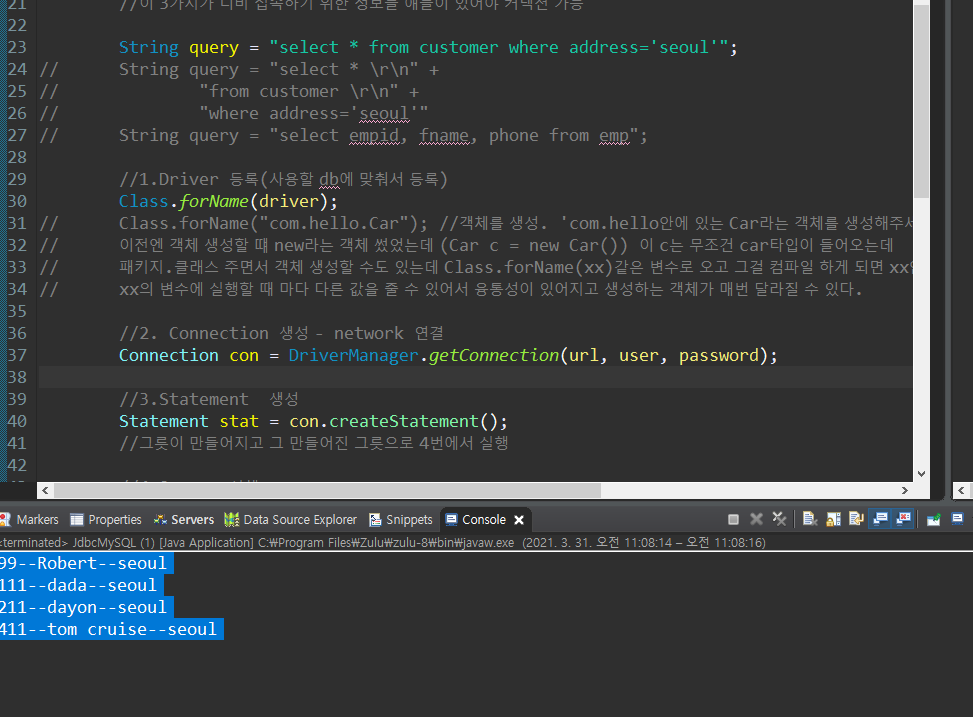The width and height of the screenshot is (973, 717).
Task: Click 'DriverManager' on line 37
Action: 354,355
